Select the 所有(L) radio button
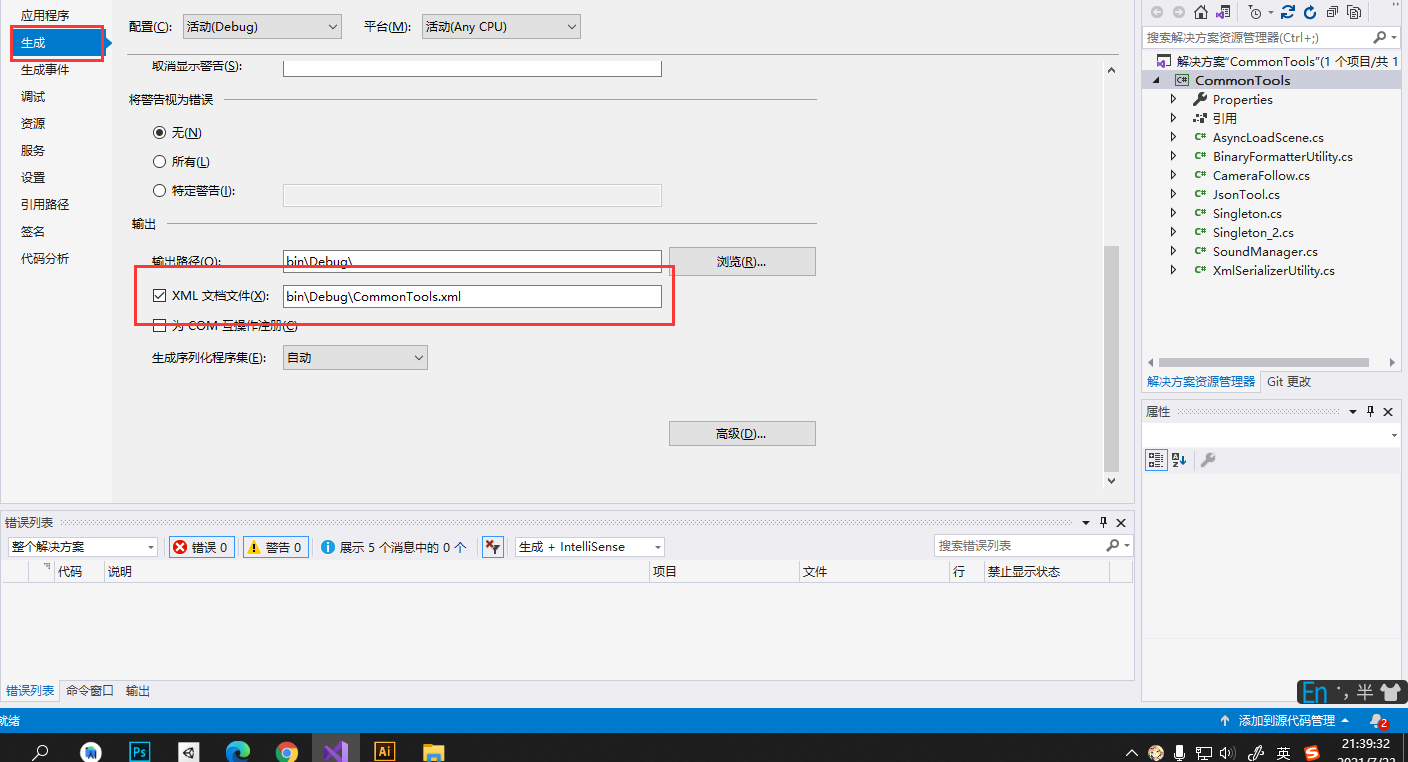 [x=159, y=161]
